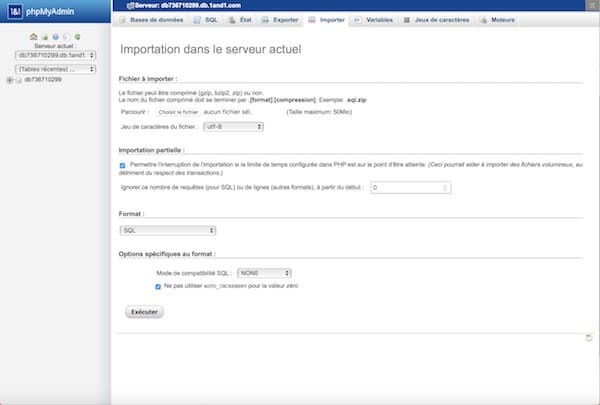Open the Serveur actuel dropdown
600x405 pixels.
tap(55, 55)
